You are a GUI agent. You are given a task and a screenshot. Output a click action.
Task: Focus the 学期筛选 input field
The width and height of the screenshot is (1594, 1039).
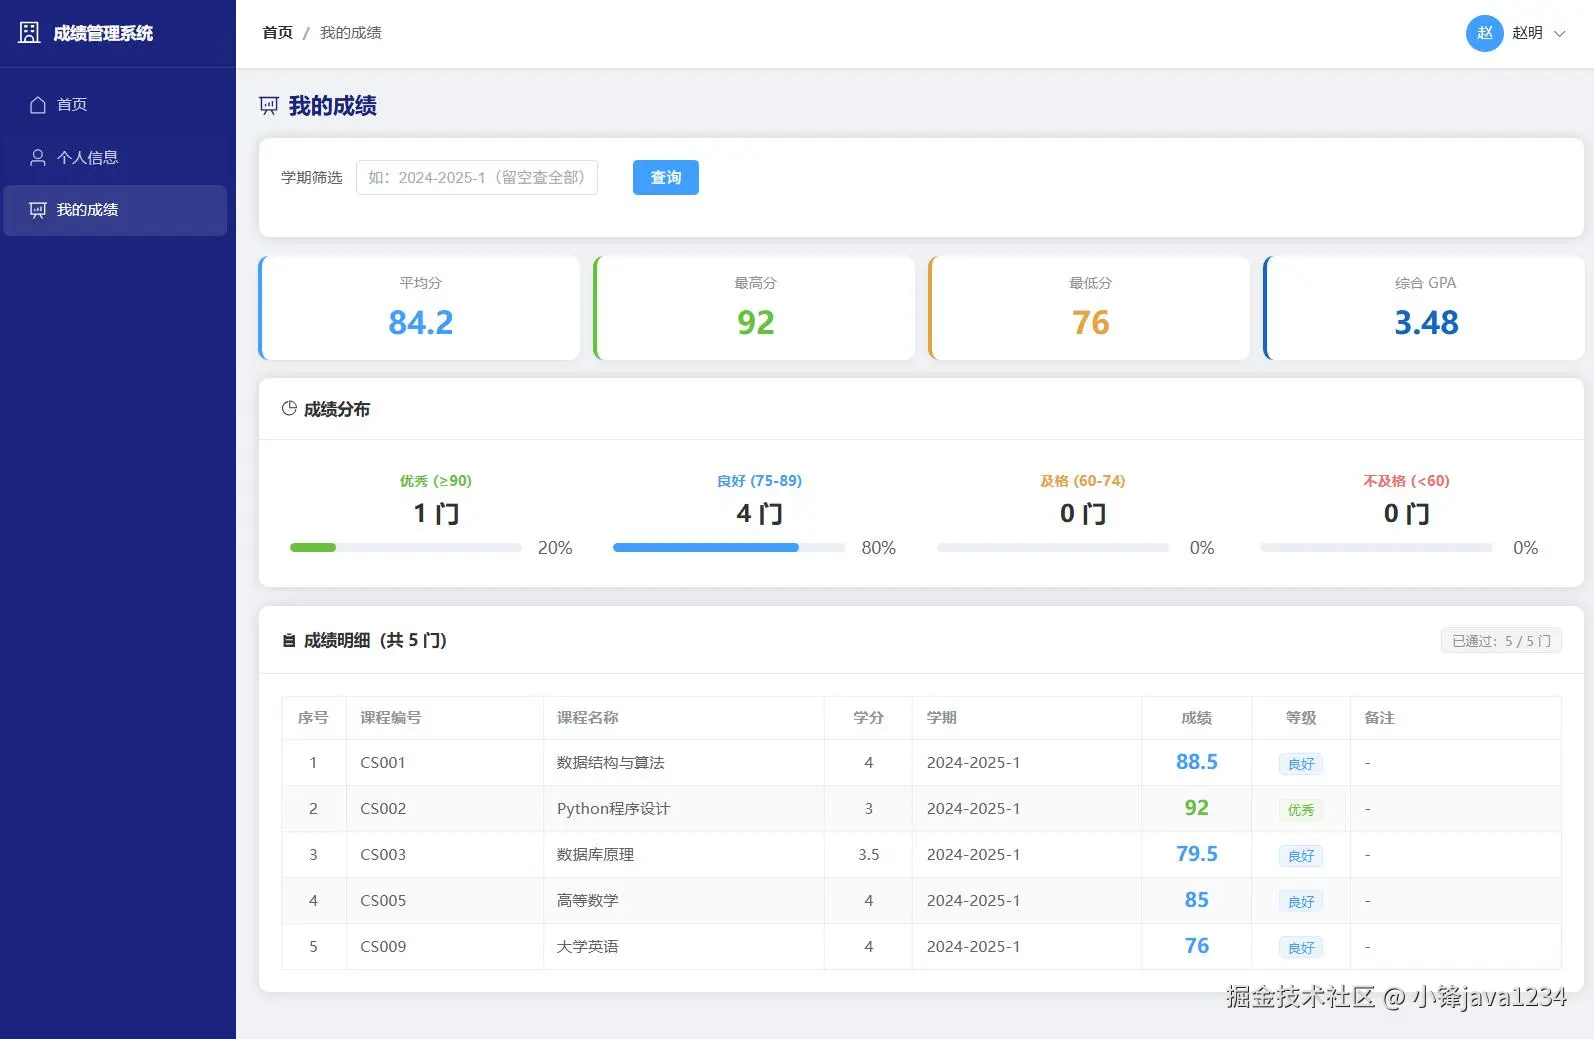click(477, 178)
